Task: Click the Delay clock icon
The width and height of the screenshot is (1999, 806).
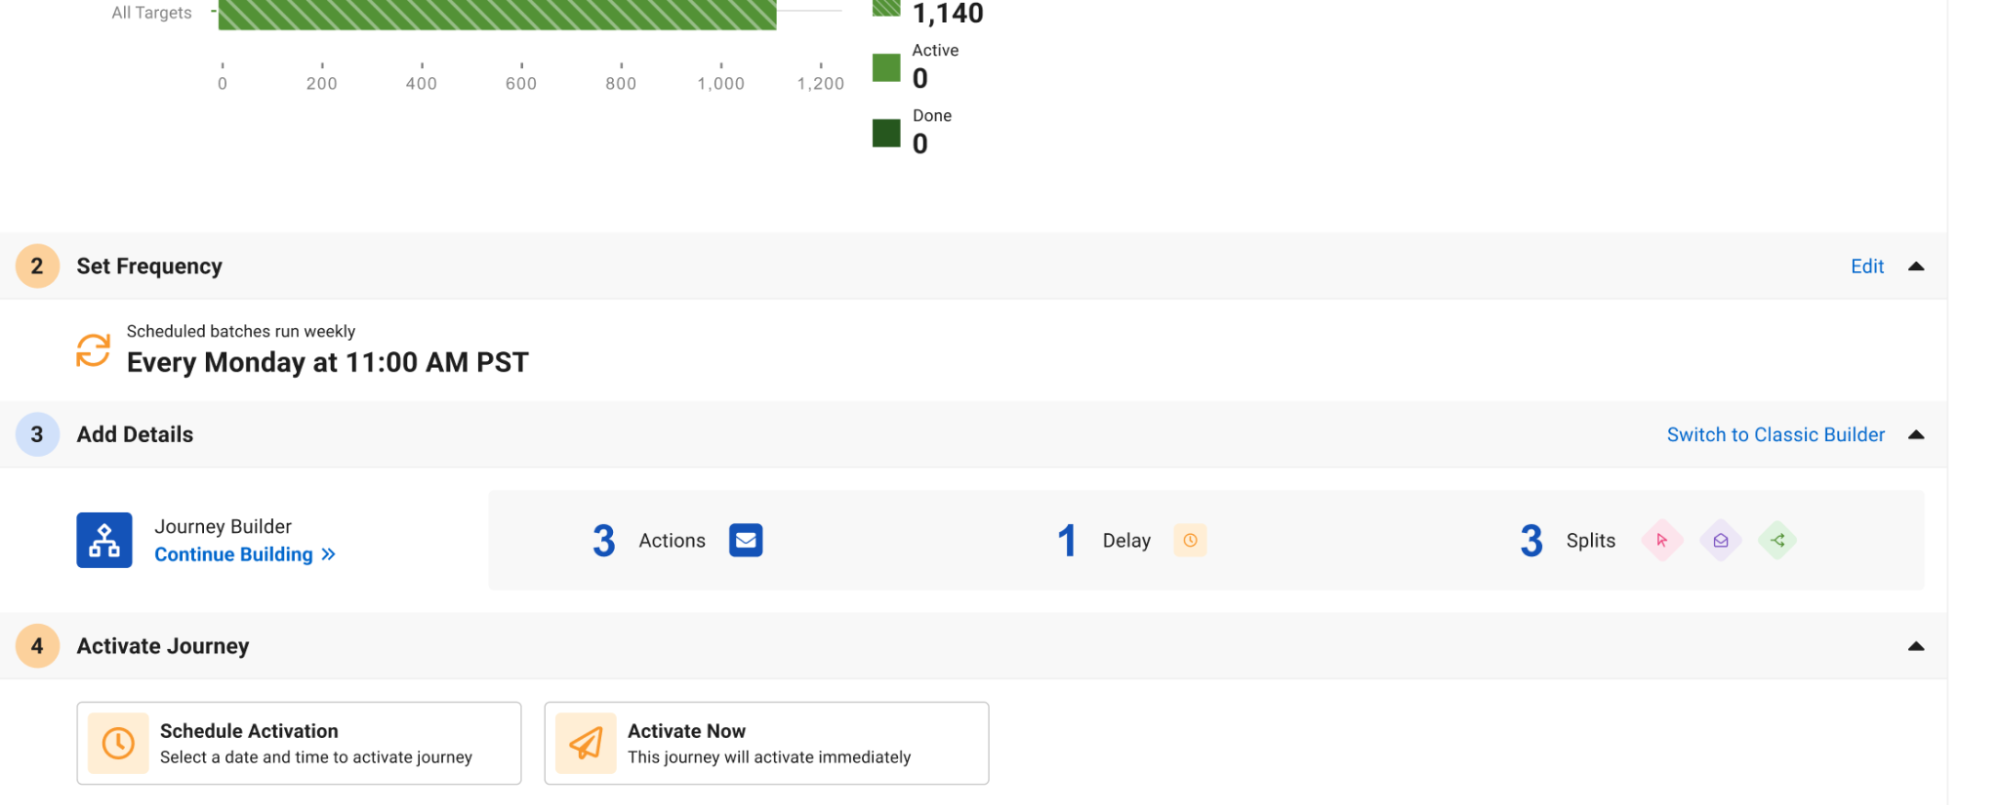Action: (1190, 540)
